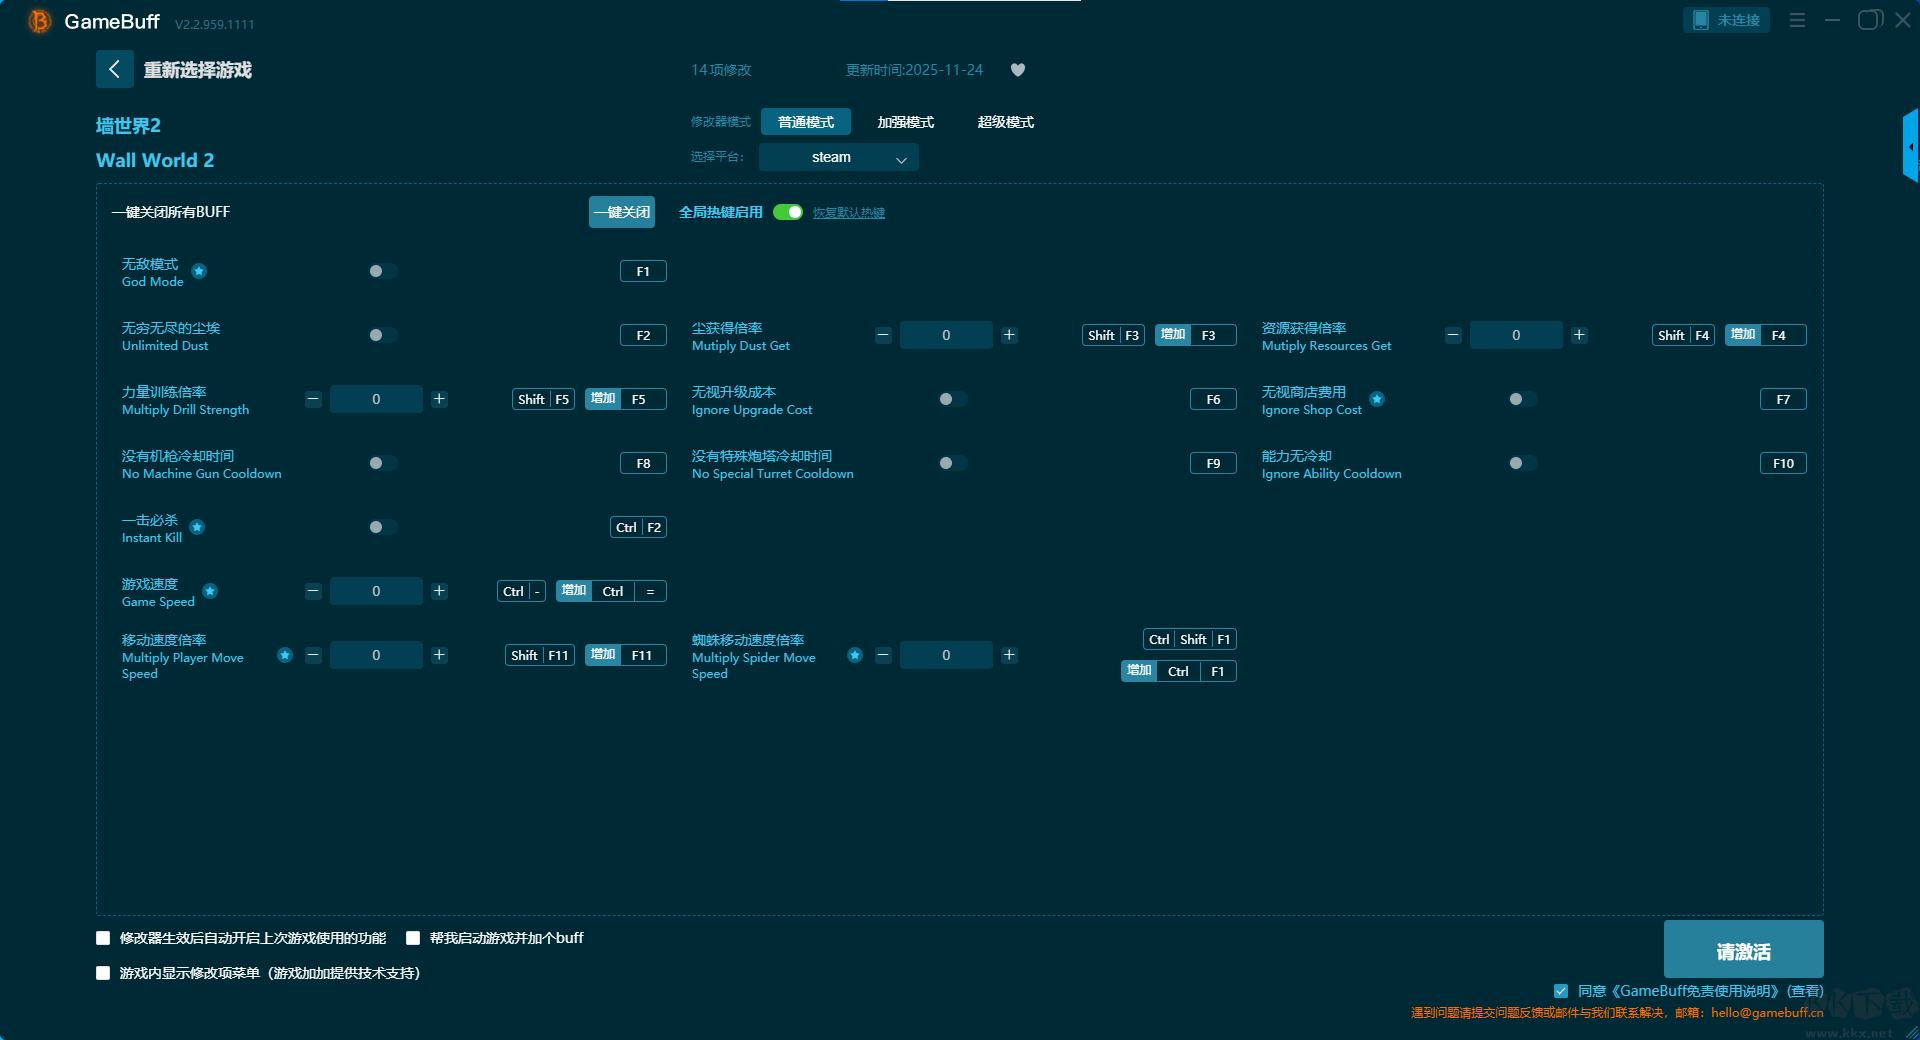The height and width of the screenshot is (1040, 1920).
Task: Click the F6 hotkey for Ignore Upgrade Cost
Action: pyautogui.click(x=1213, y=399)
